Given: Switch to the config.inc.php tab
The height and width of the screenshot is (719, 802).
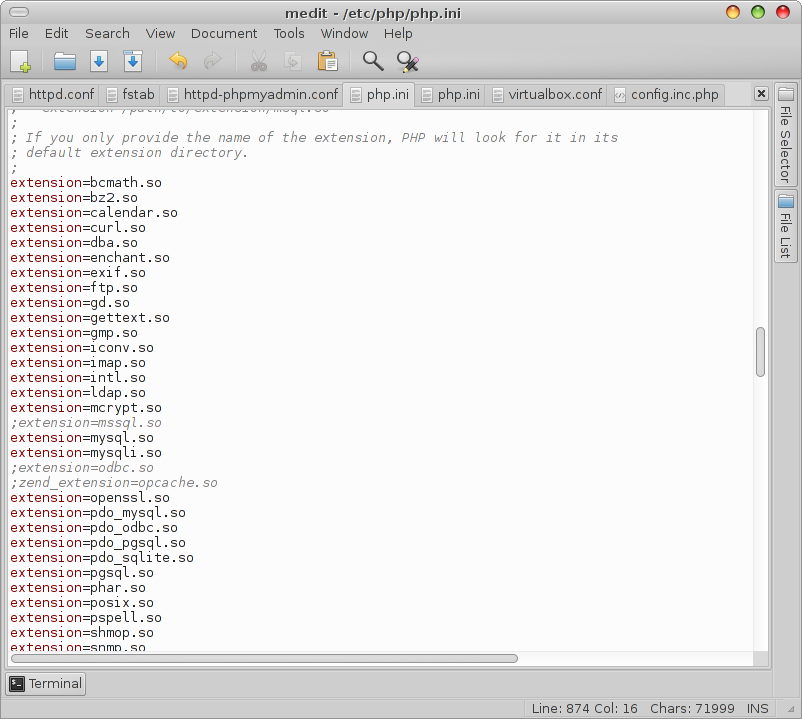Looking at the screenshot, I should [667, 95].
